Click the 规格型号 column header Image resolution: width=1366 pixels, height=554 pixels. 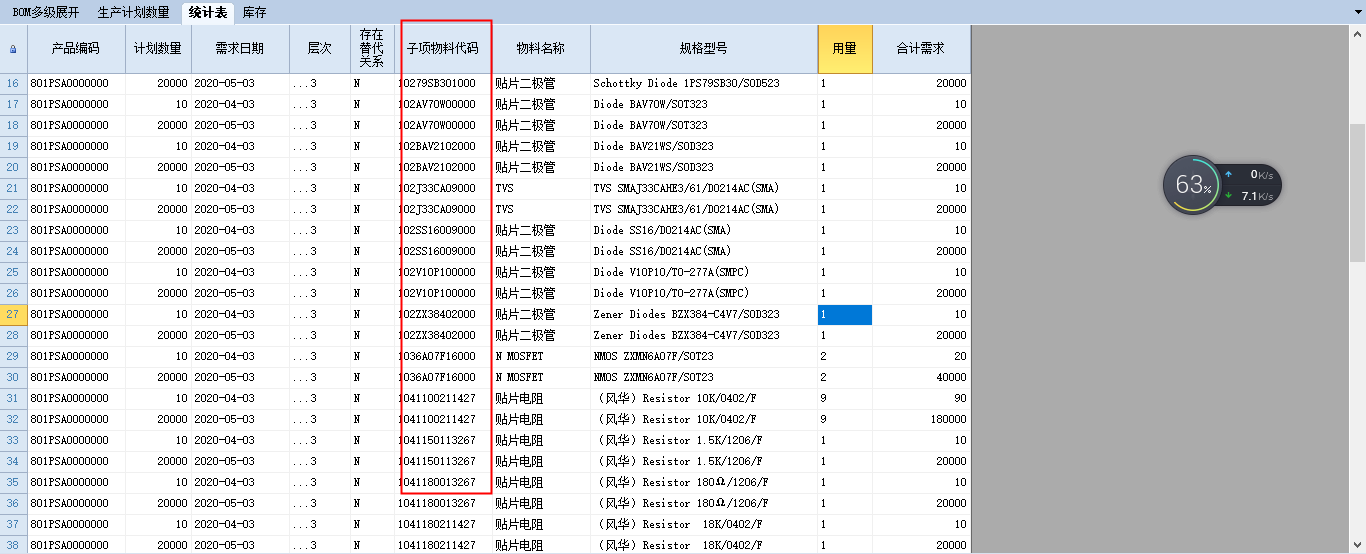pyautogui.click(x=703, y=49)
